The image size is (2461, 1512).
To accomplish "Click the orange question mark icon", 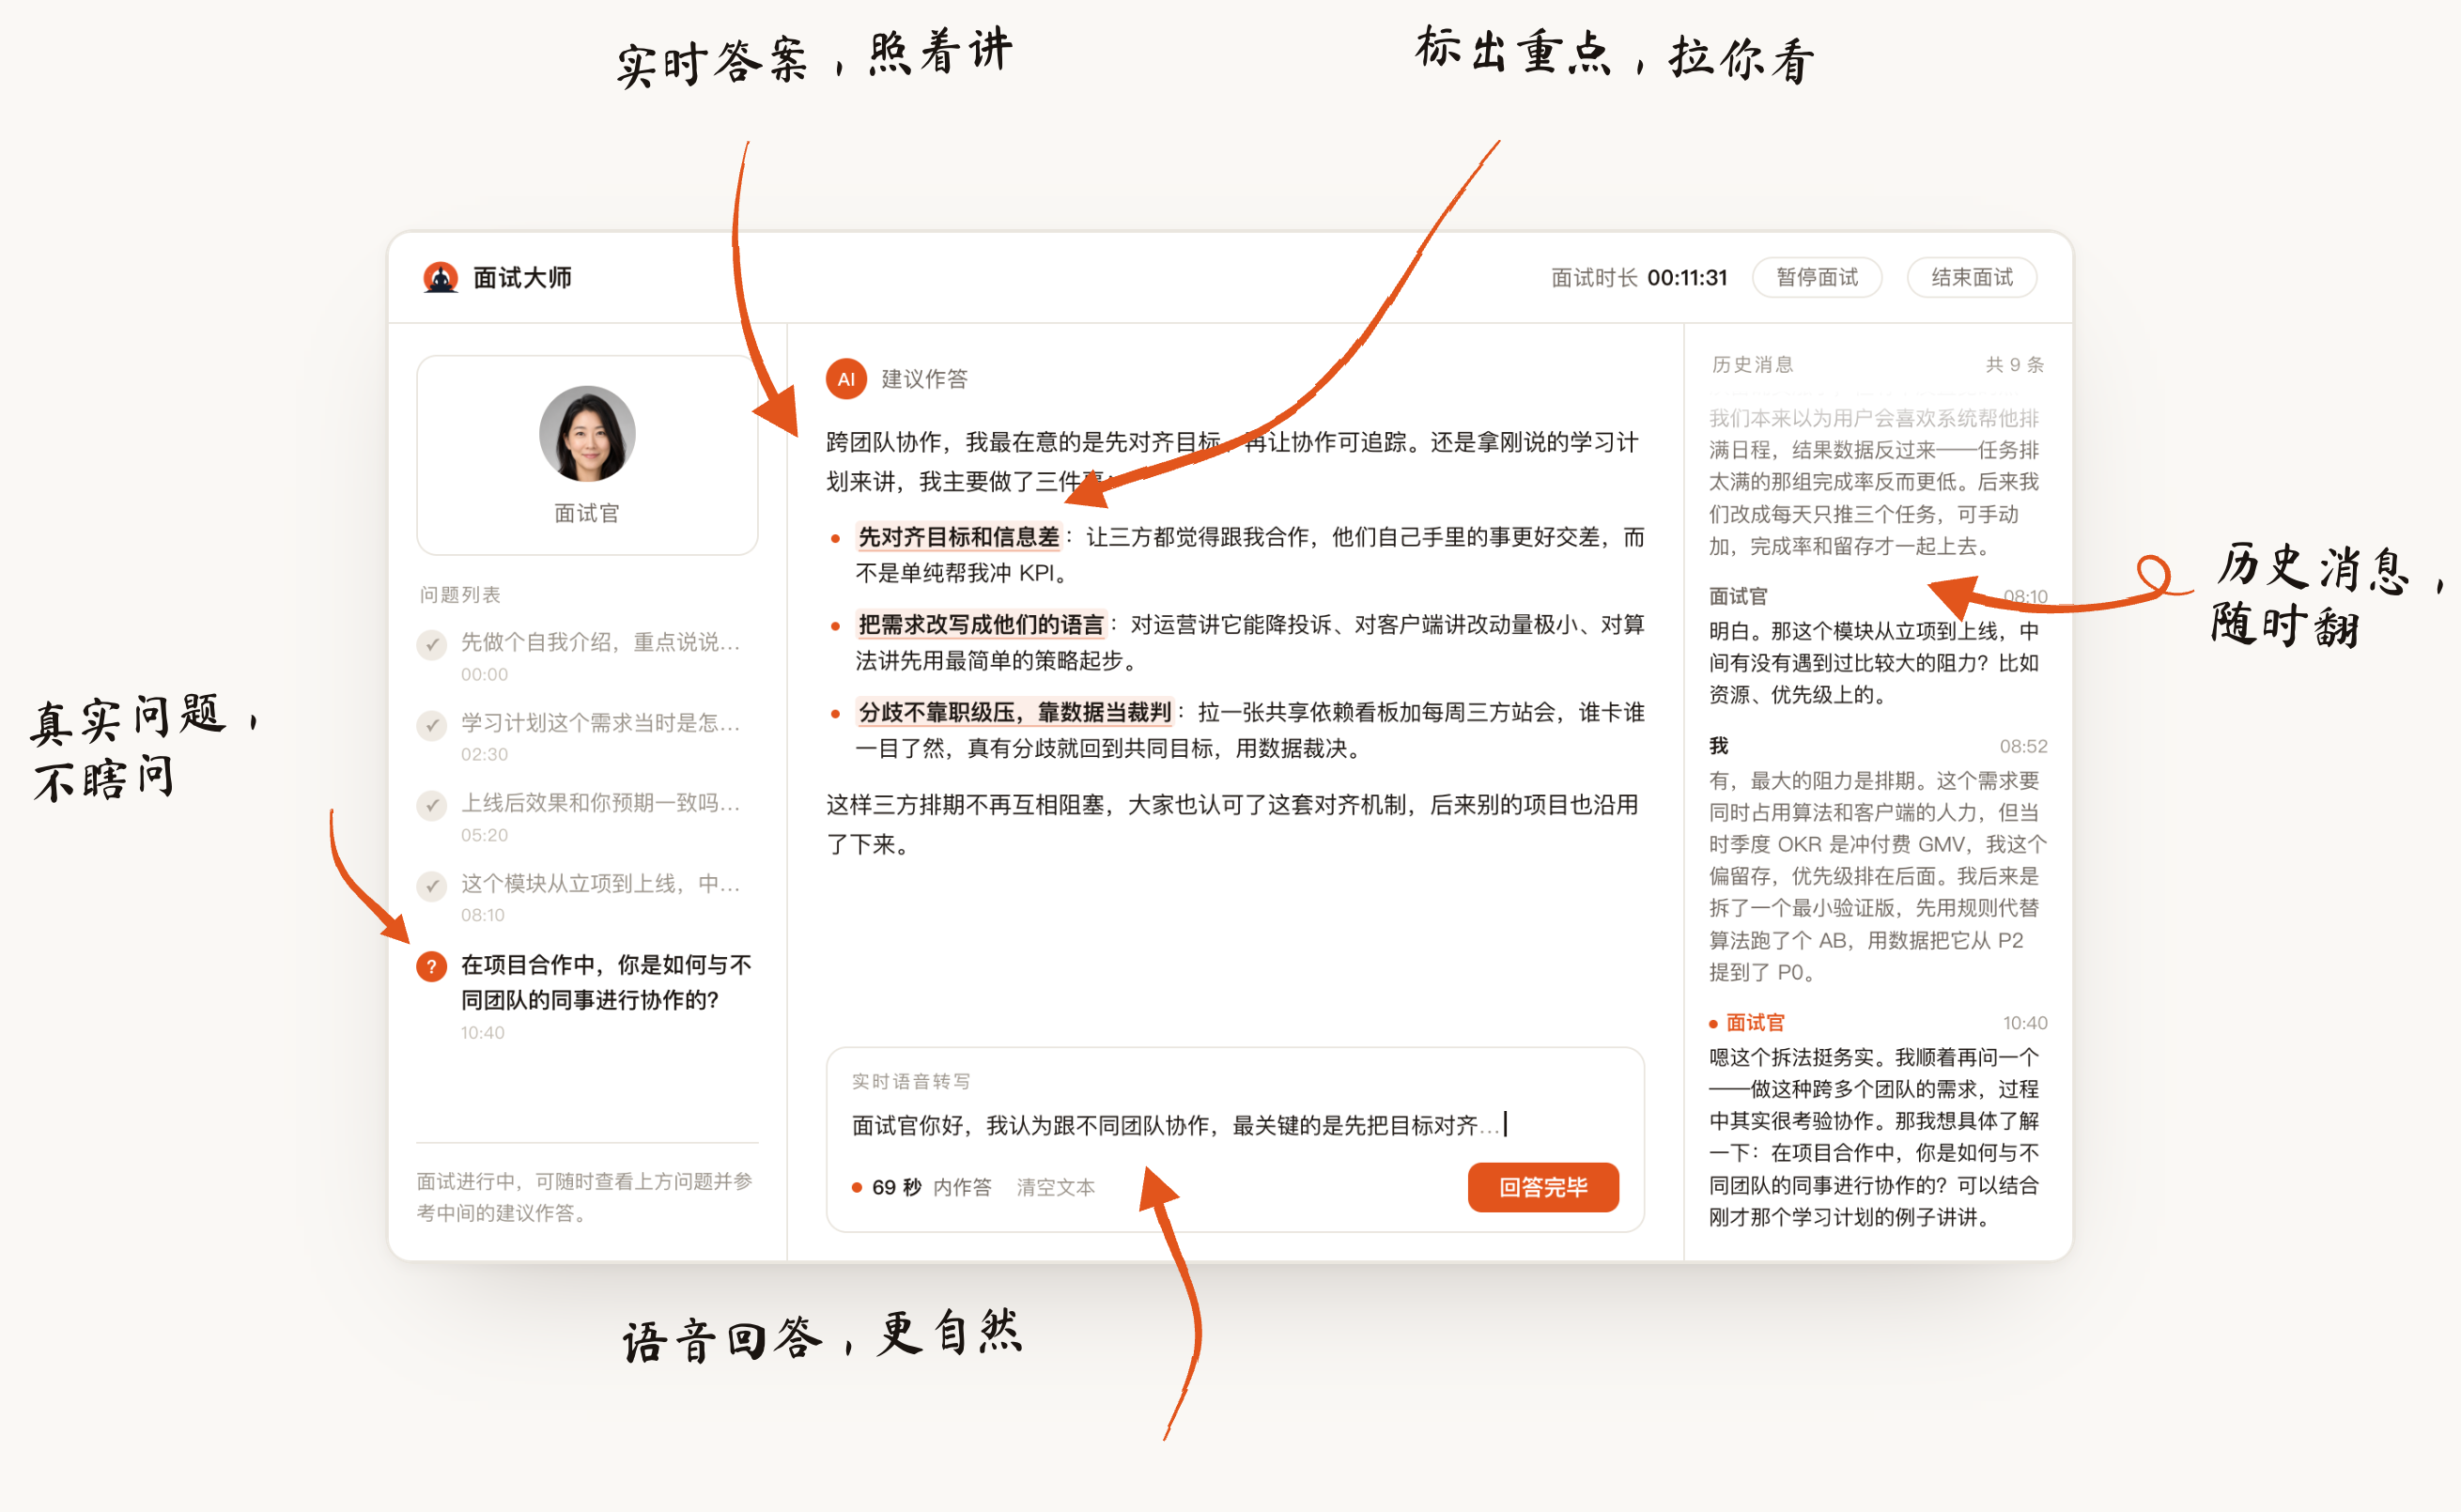I will [432, 966].
